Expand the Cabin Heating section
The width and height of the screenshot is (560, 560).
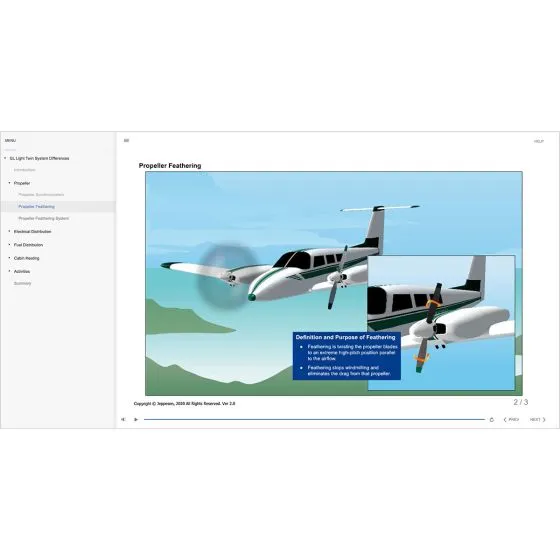pos(9,258)
